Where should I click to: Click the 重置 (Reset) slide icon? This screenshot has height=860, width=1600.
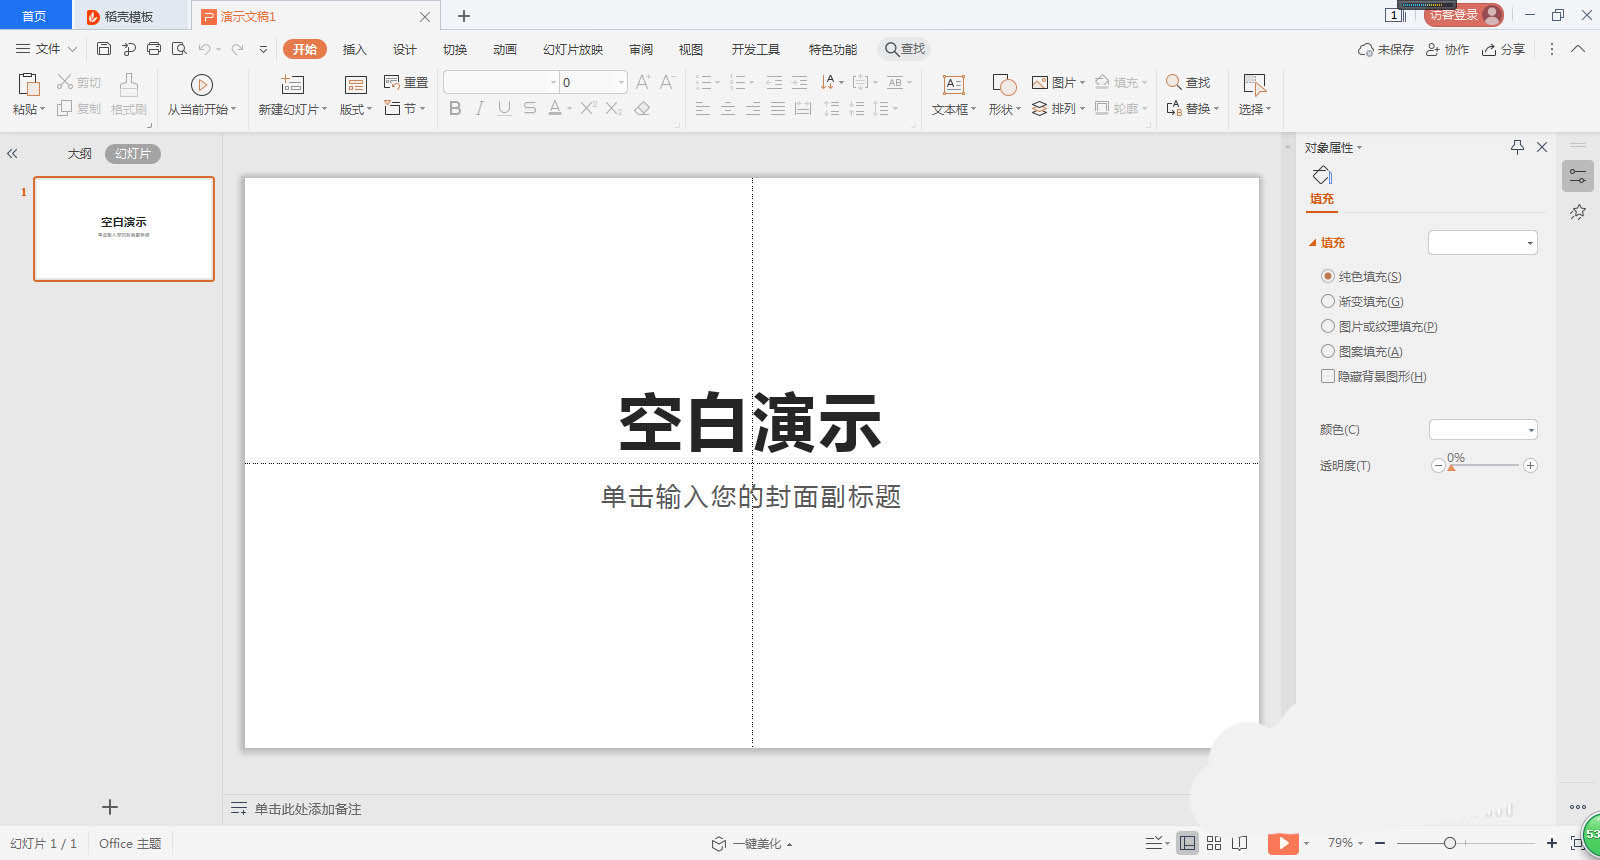pos(392,82)
